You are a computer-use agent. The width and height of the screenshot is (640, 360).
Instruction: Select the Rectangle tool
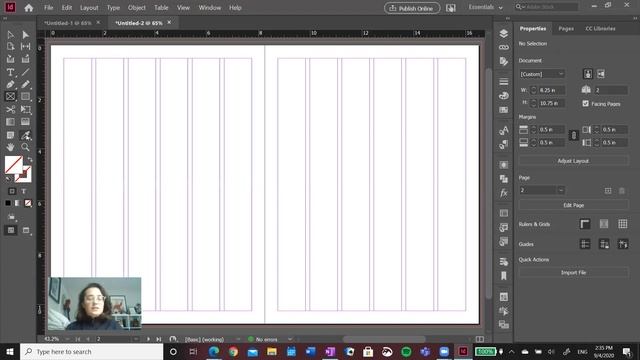(25, 97)
